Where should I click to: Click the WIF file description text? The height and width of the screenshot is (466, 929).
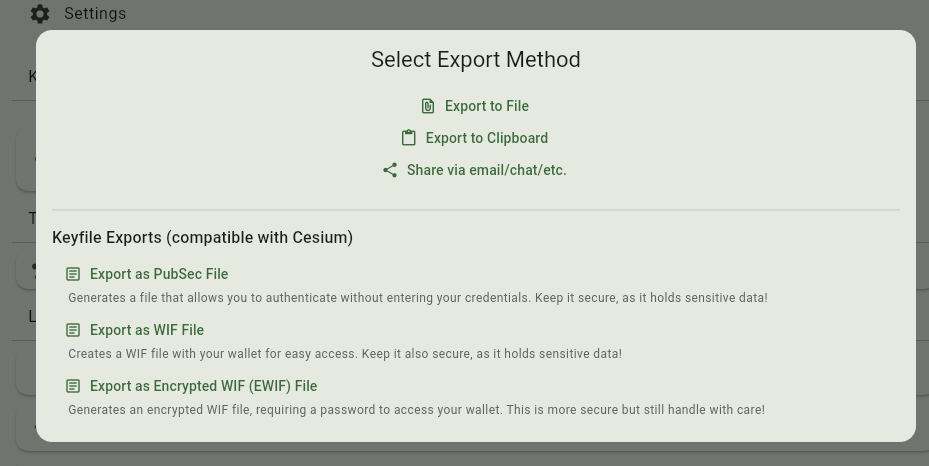coord(345,354)
